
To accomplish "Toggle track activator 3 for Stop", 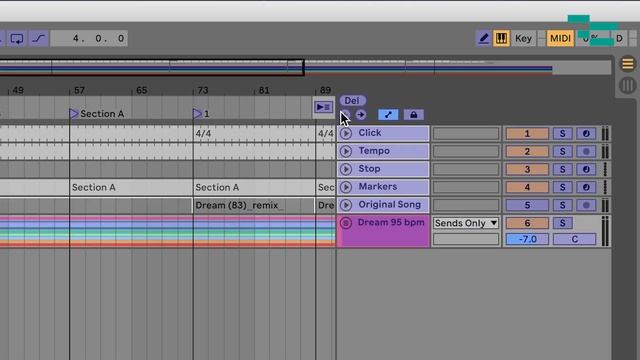I will (x=527, y=169).
